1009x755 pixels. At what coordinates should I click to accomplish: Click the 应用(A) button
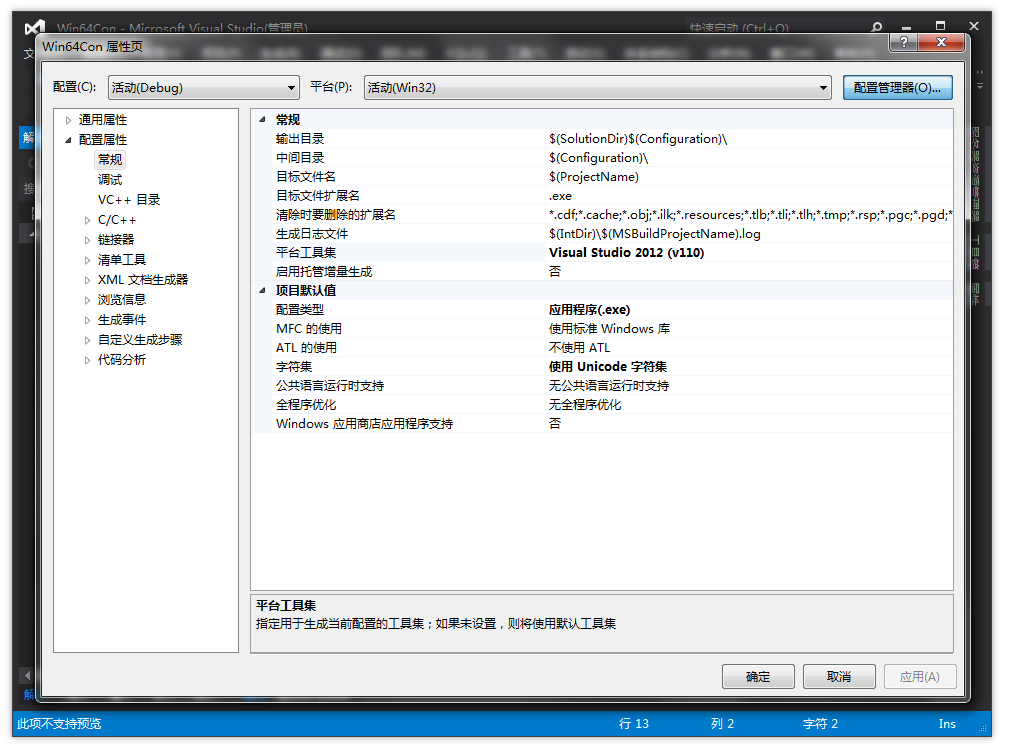[920, 677]
